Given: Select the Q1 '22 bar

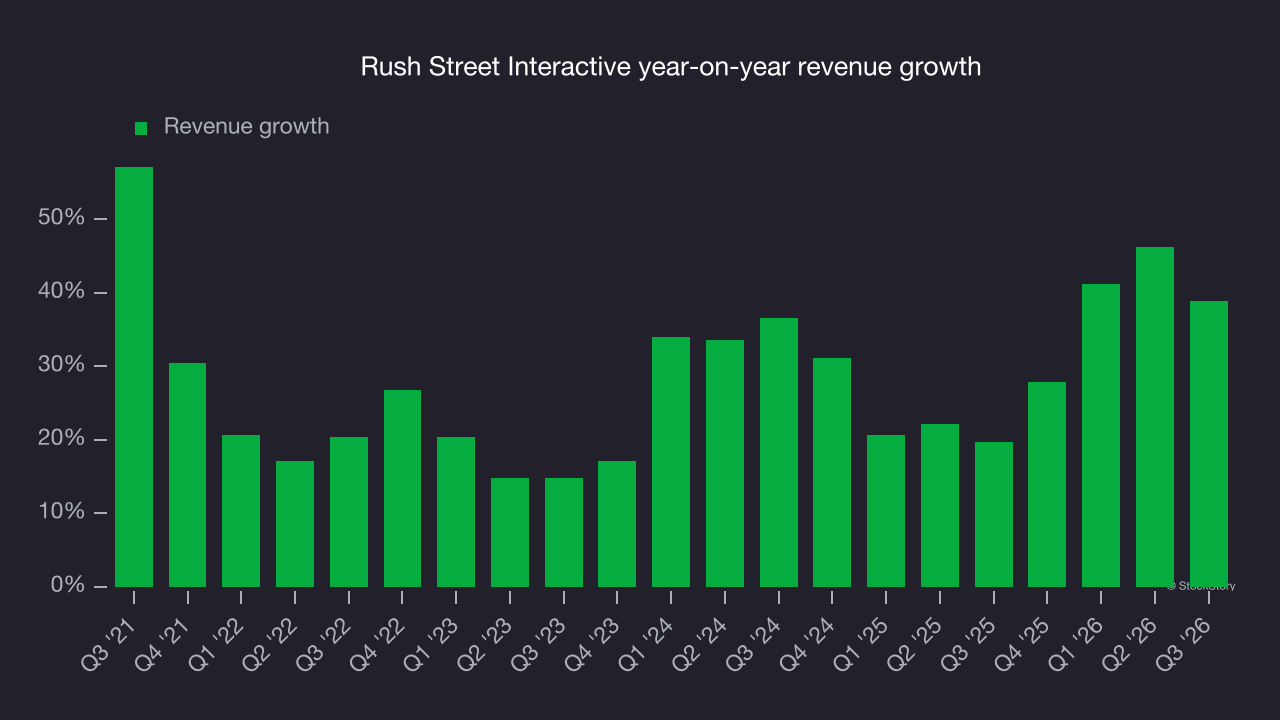Looking at the screenshot, I should click(241, 511).
